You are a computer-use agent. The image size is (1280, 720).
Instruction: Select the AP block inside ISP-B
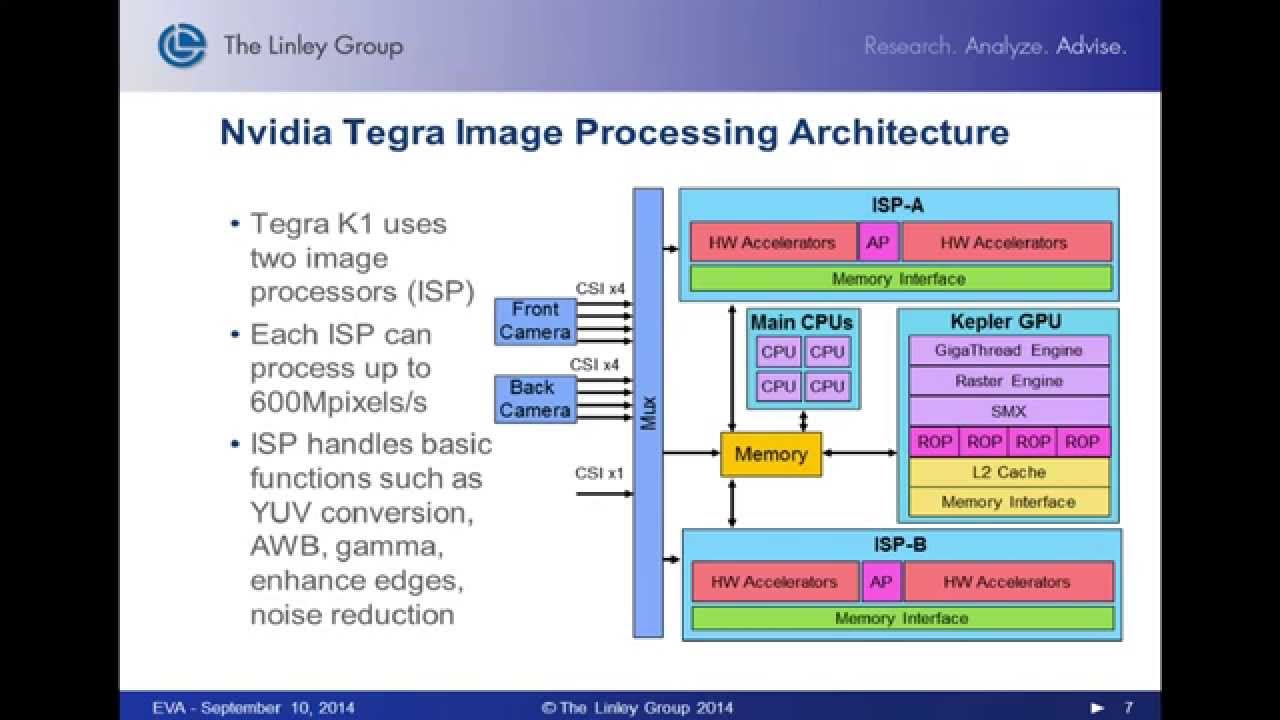pyautogui.click(x=881, y=581)
